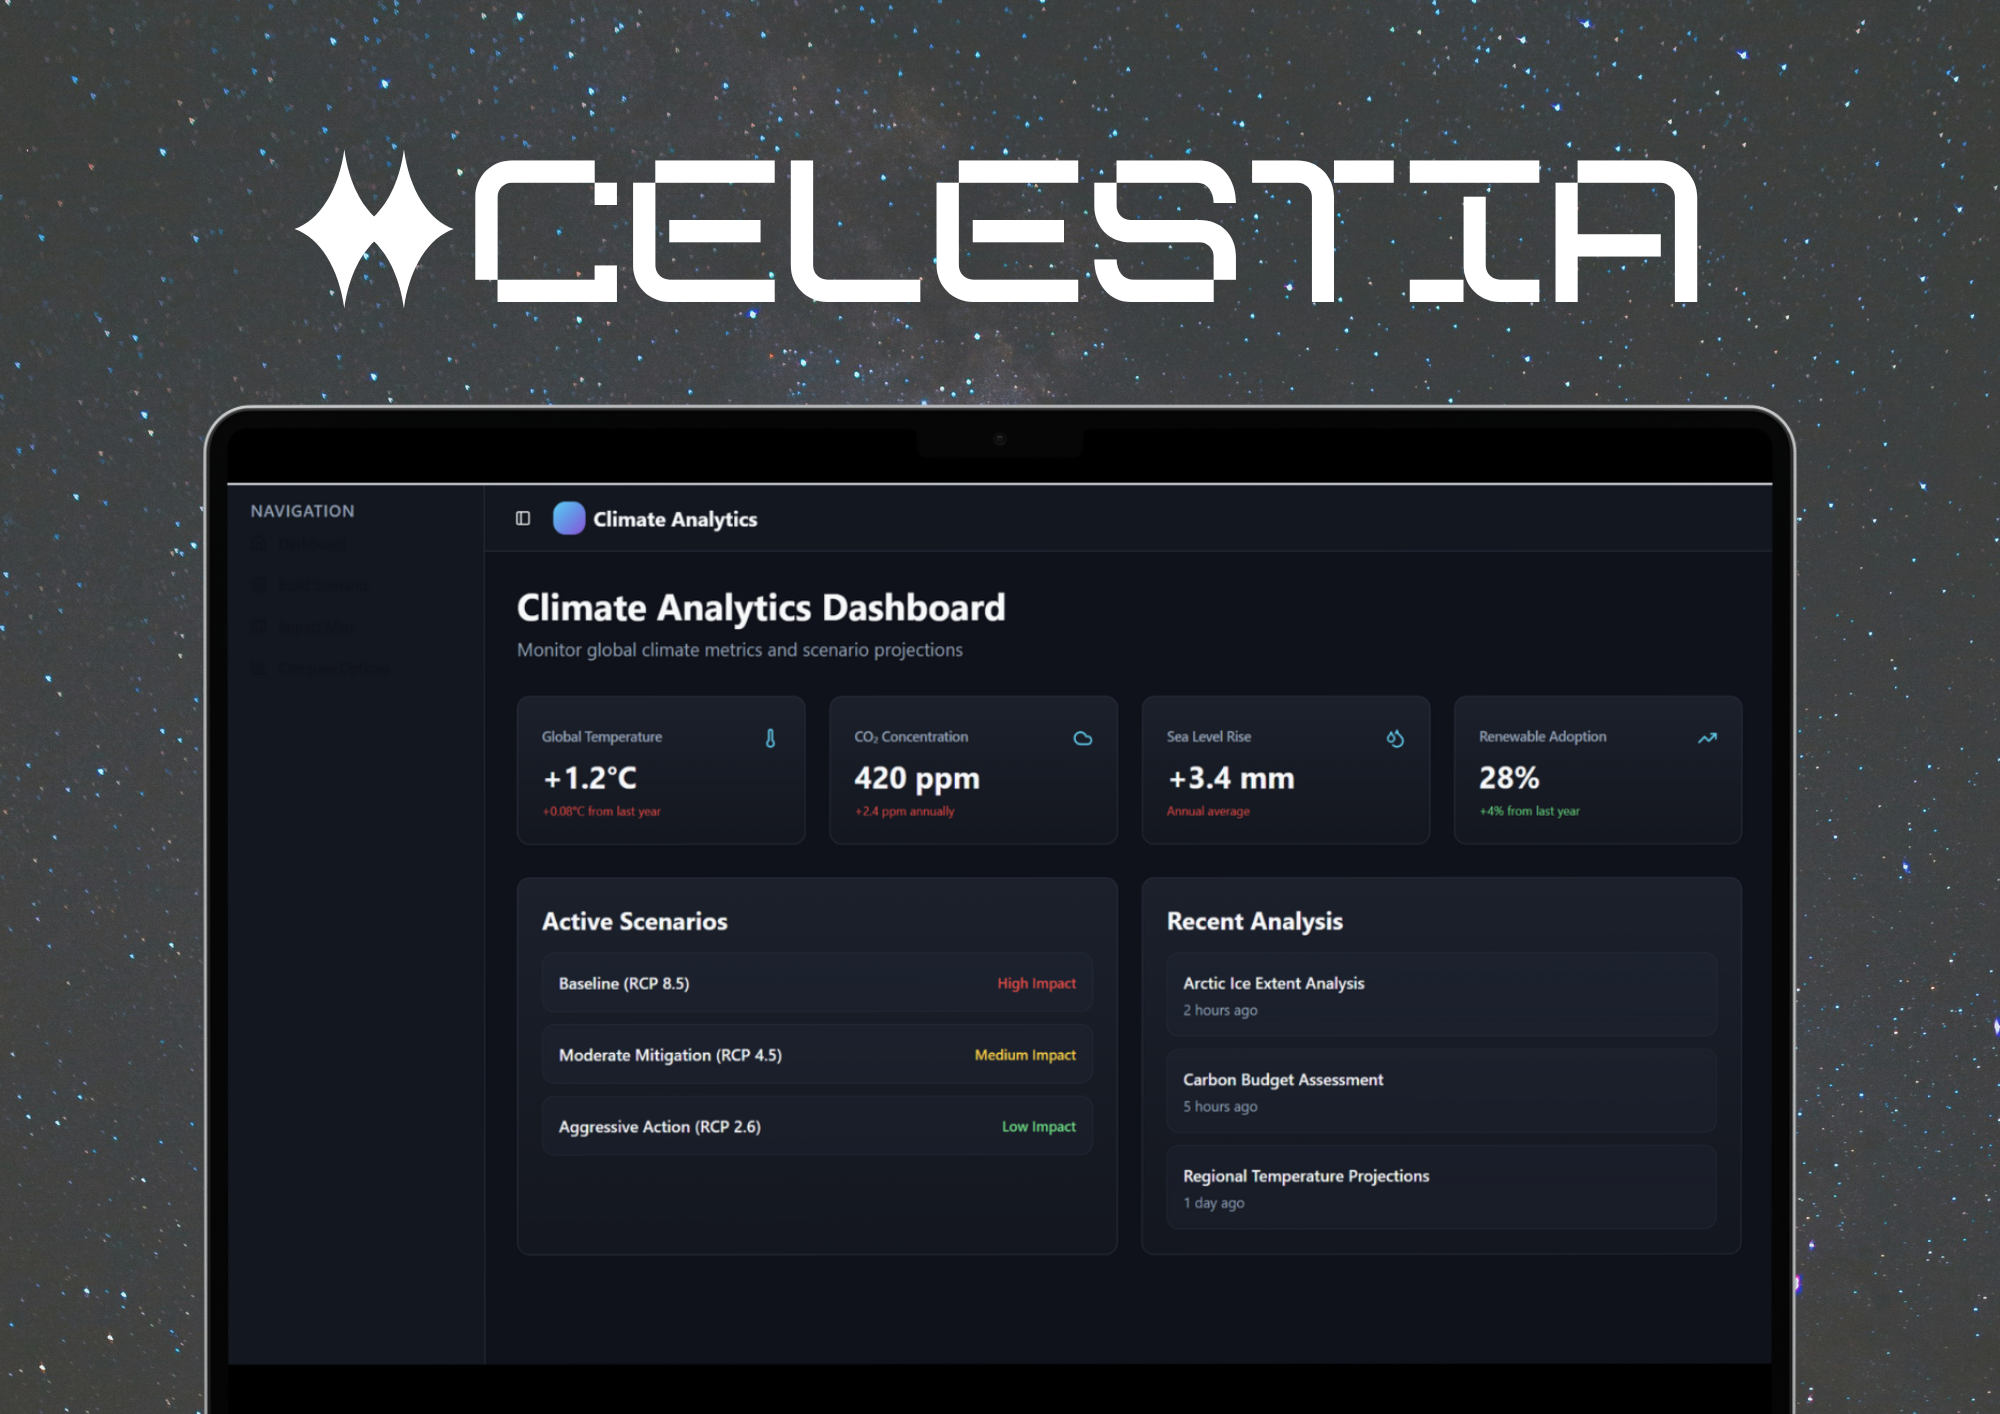This screenshot has width=2000, height=1414.
Task: Click the Celestia star logo
Action: pyautogui.click(x=373, y=229)
